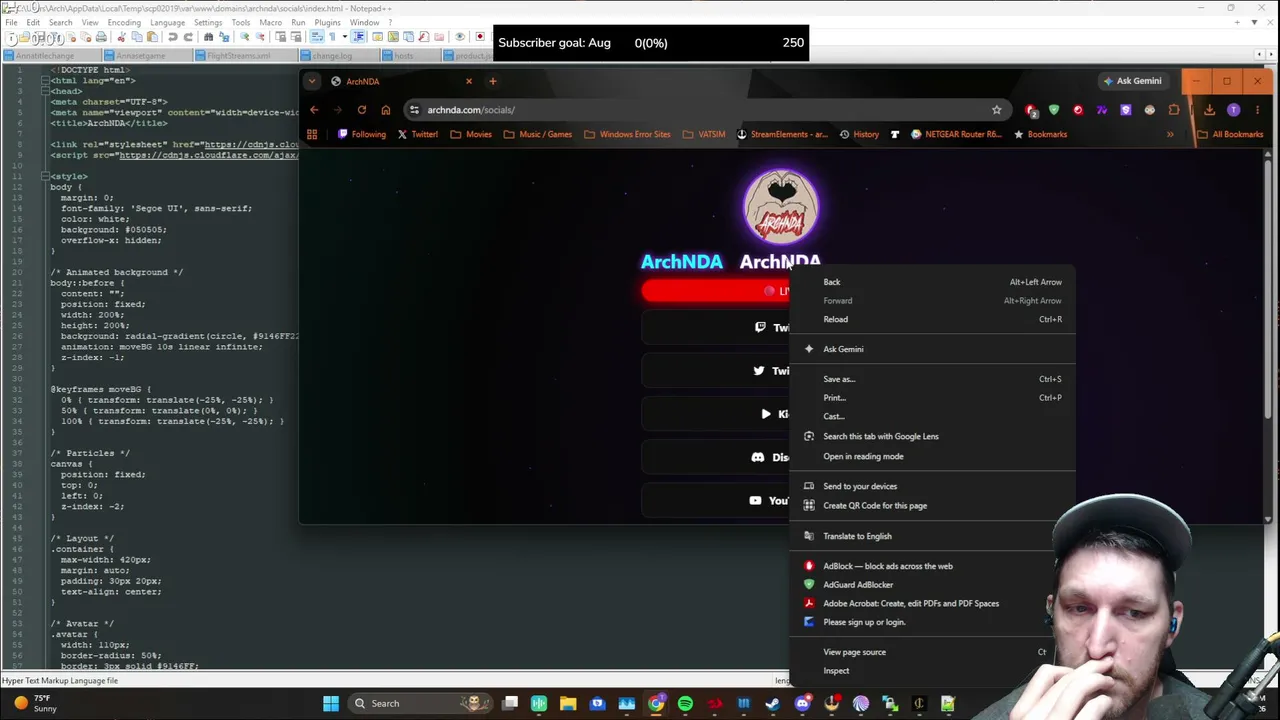Screen dimensions: 1280x720
Task: Open Chrome's tab search chevron
Action: 312,81
